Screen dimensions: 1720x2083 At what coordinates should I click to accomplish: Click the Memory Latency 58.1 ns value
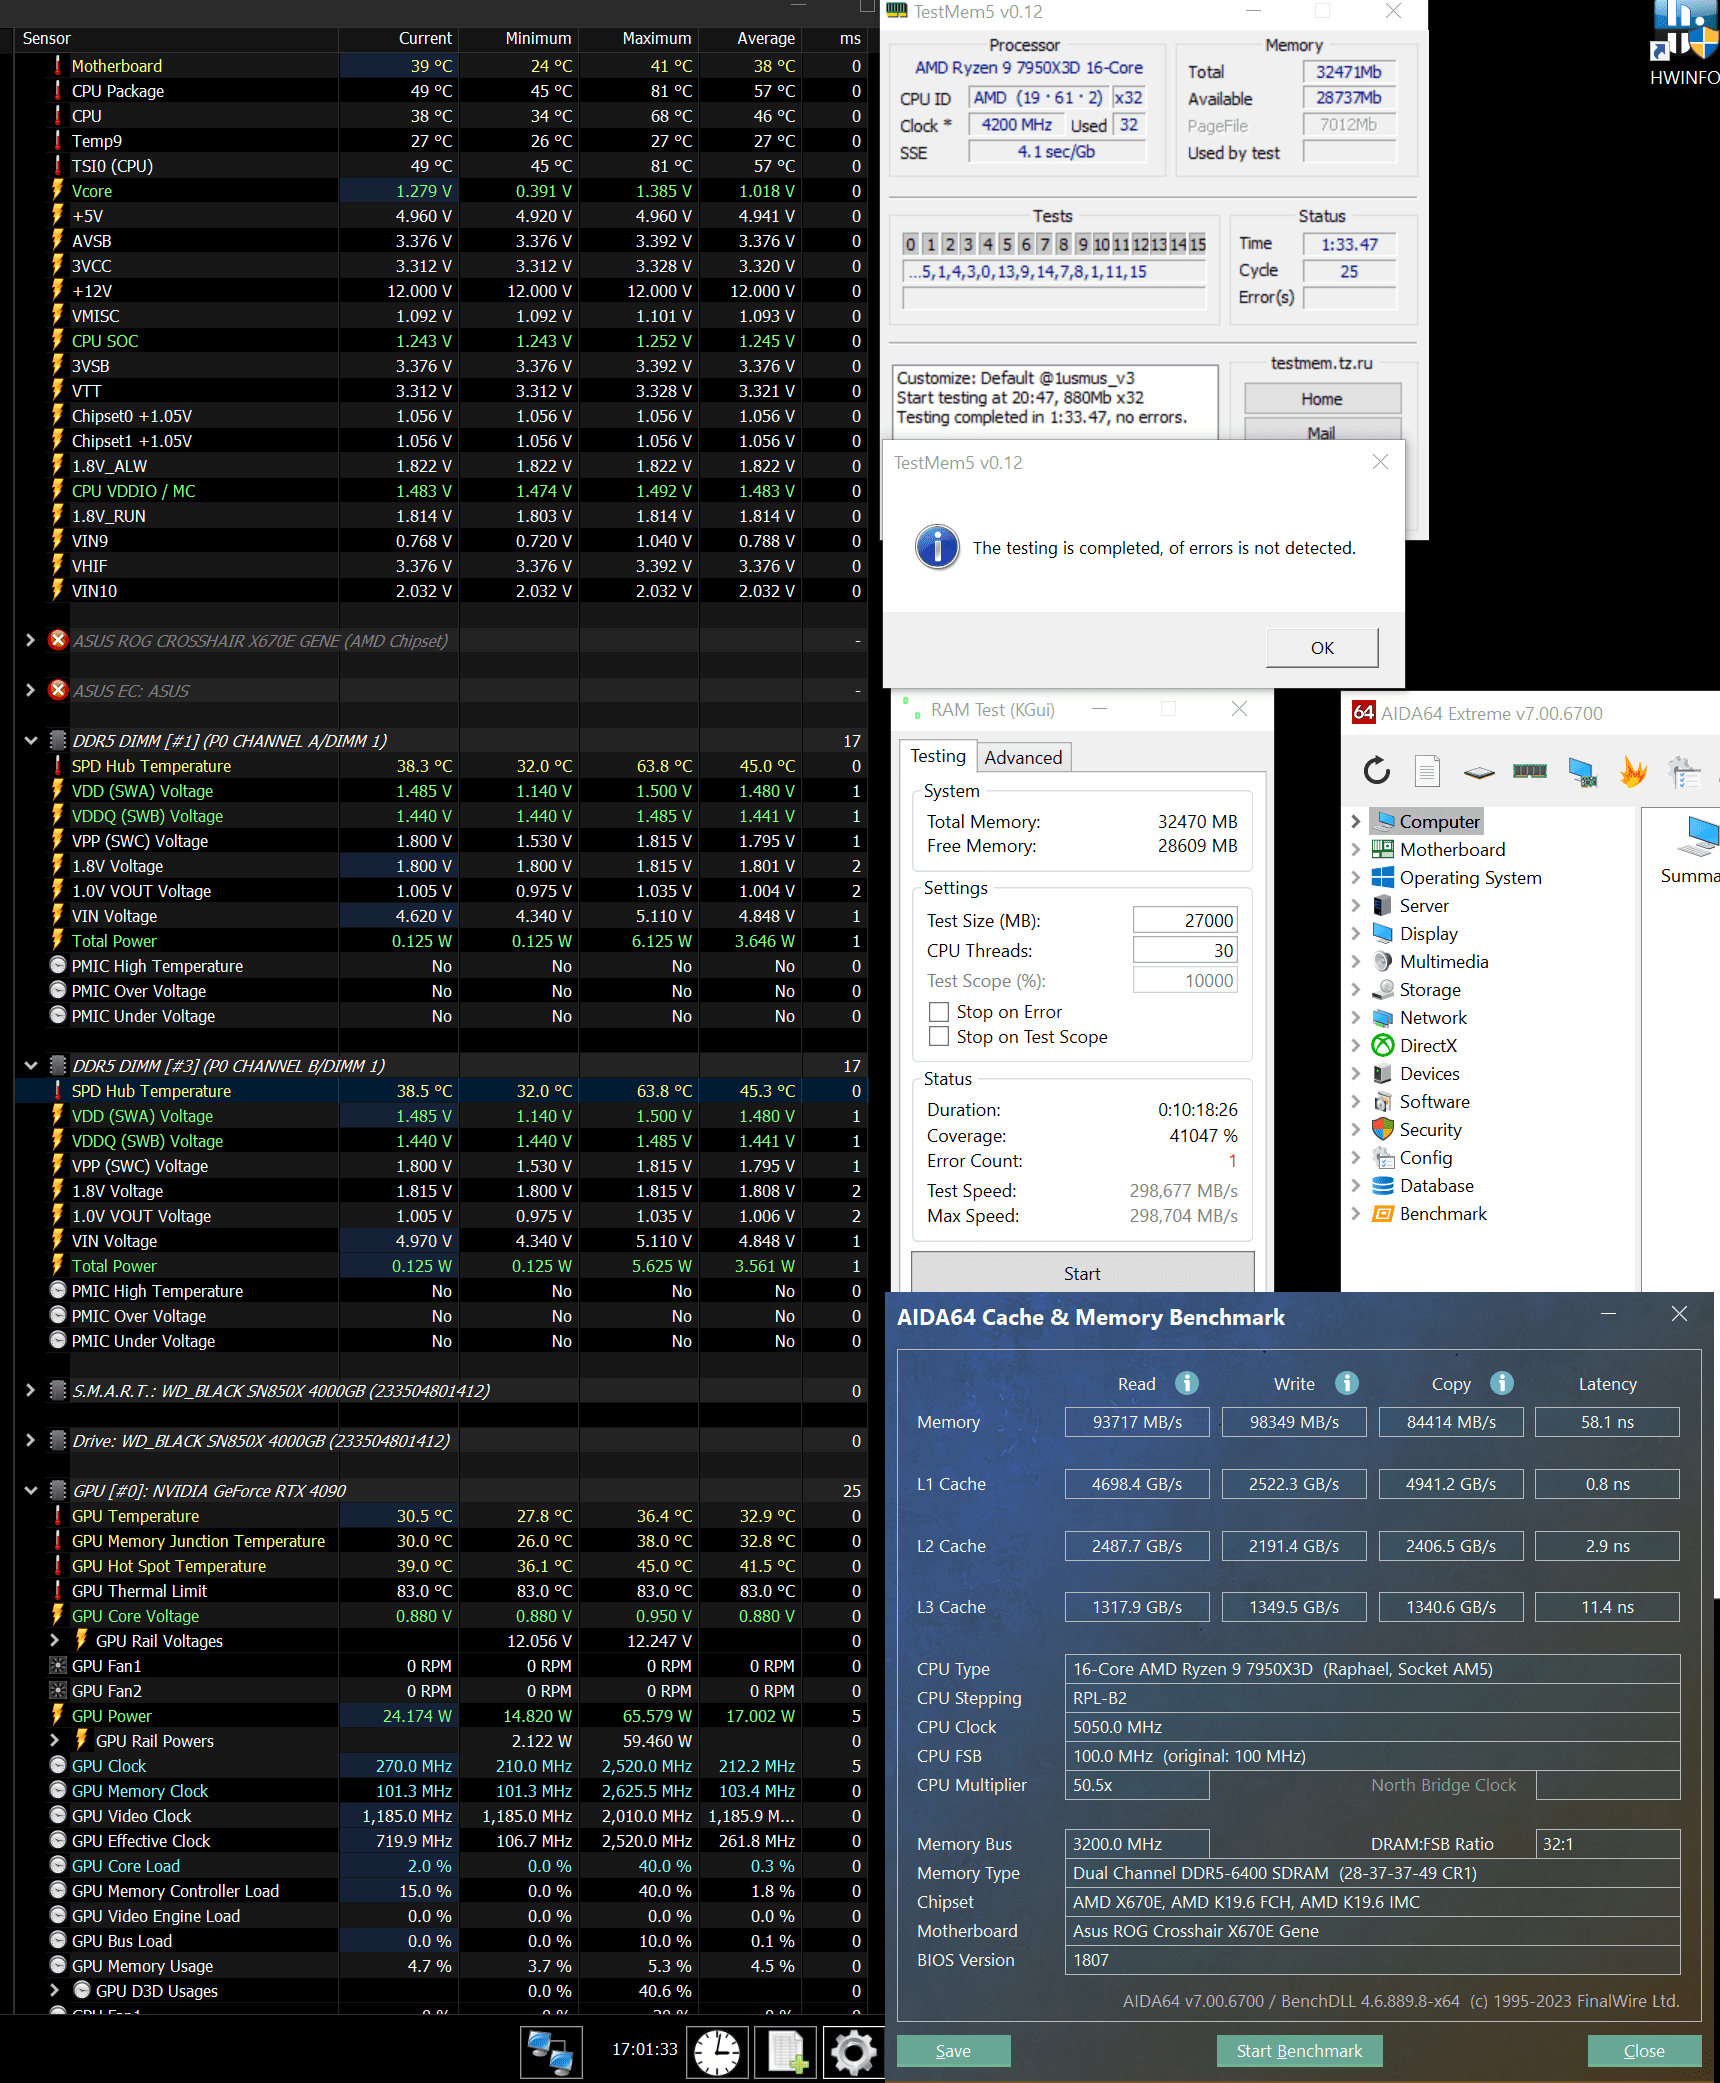[1607, 1422]
